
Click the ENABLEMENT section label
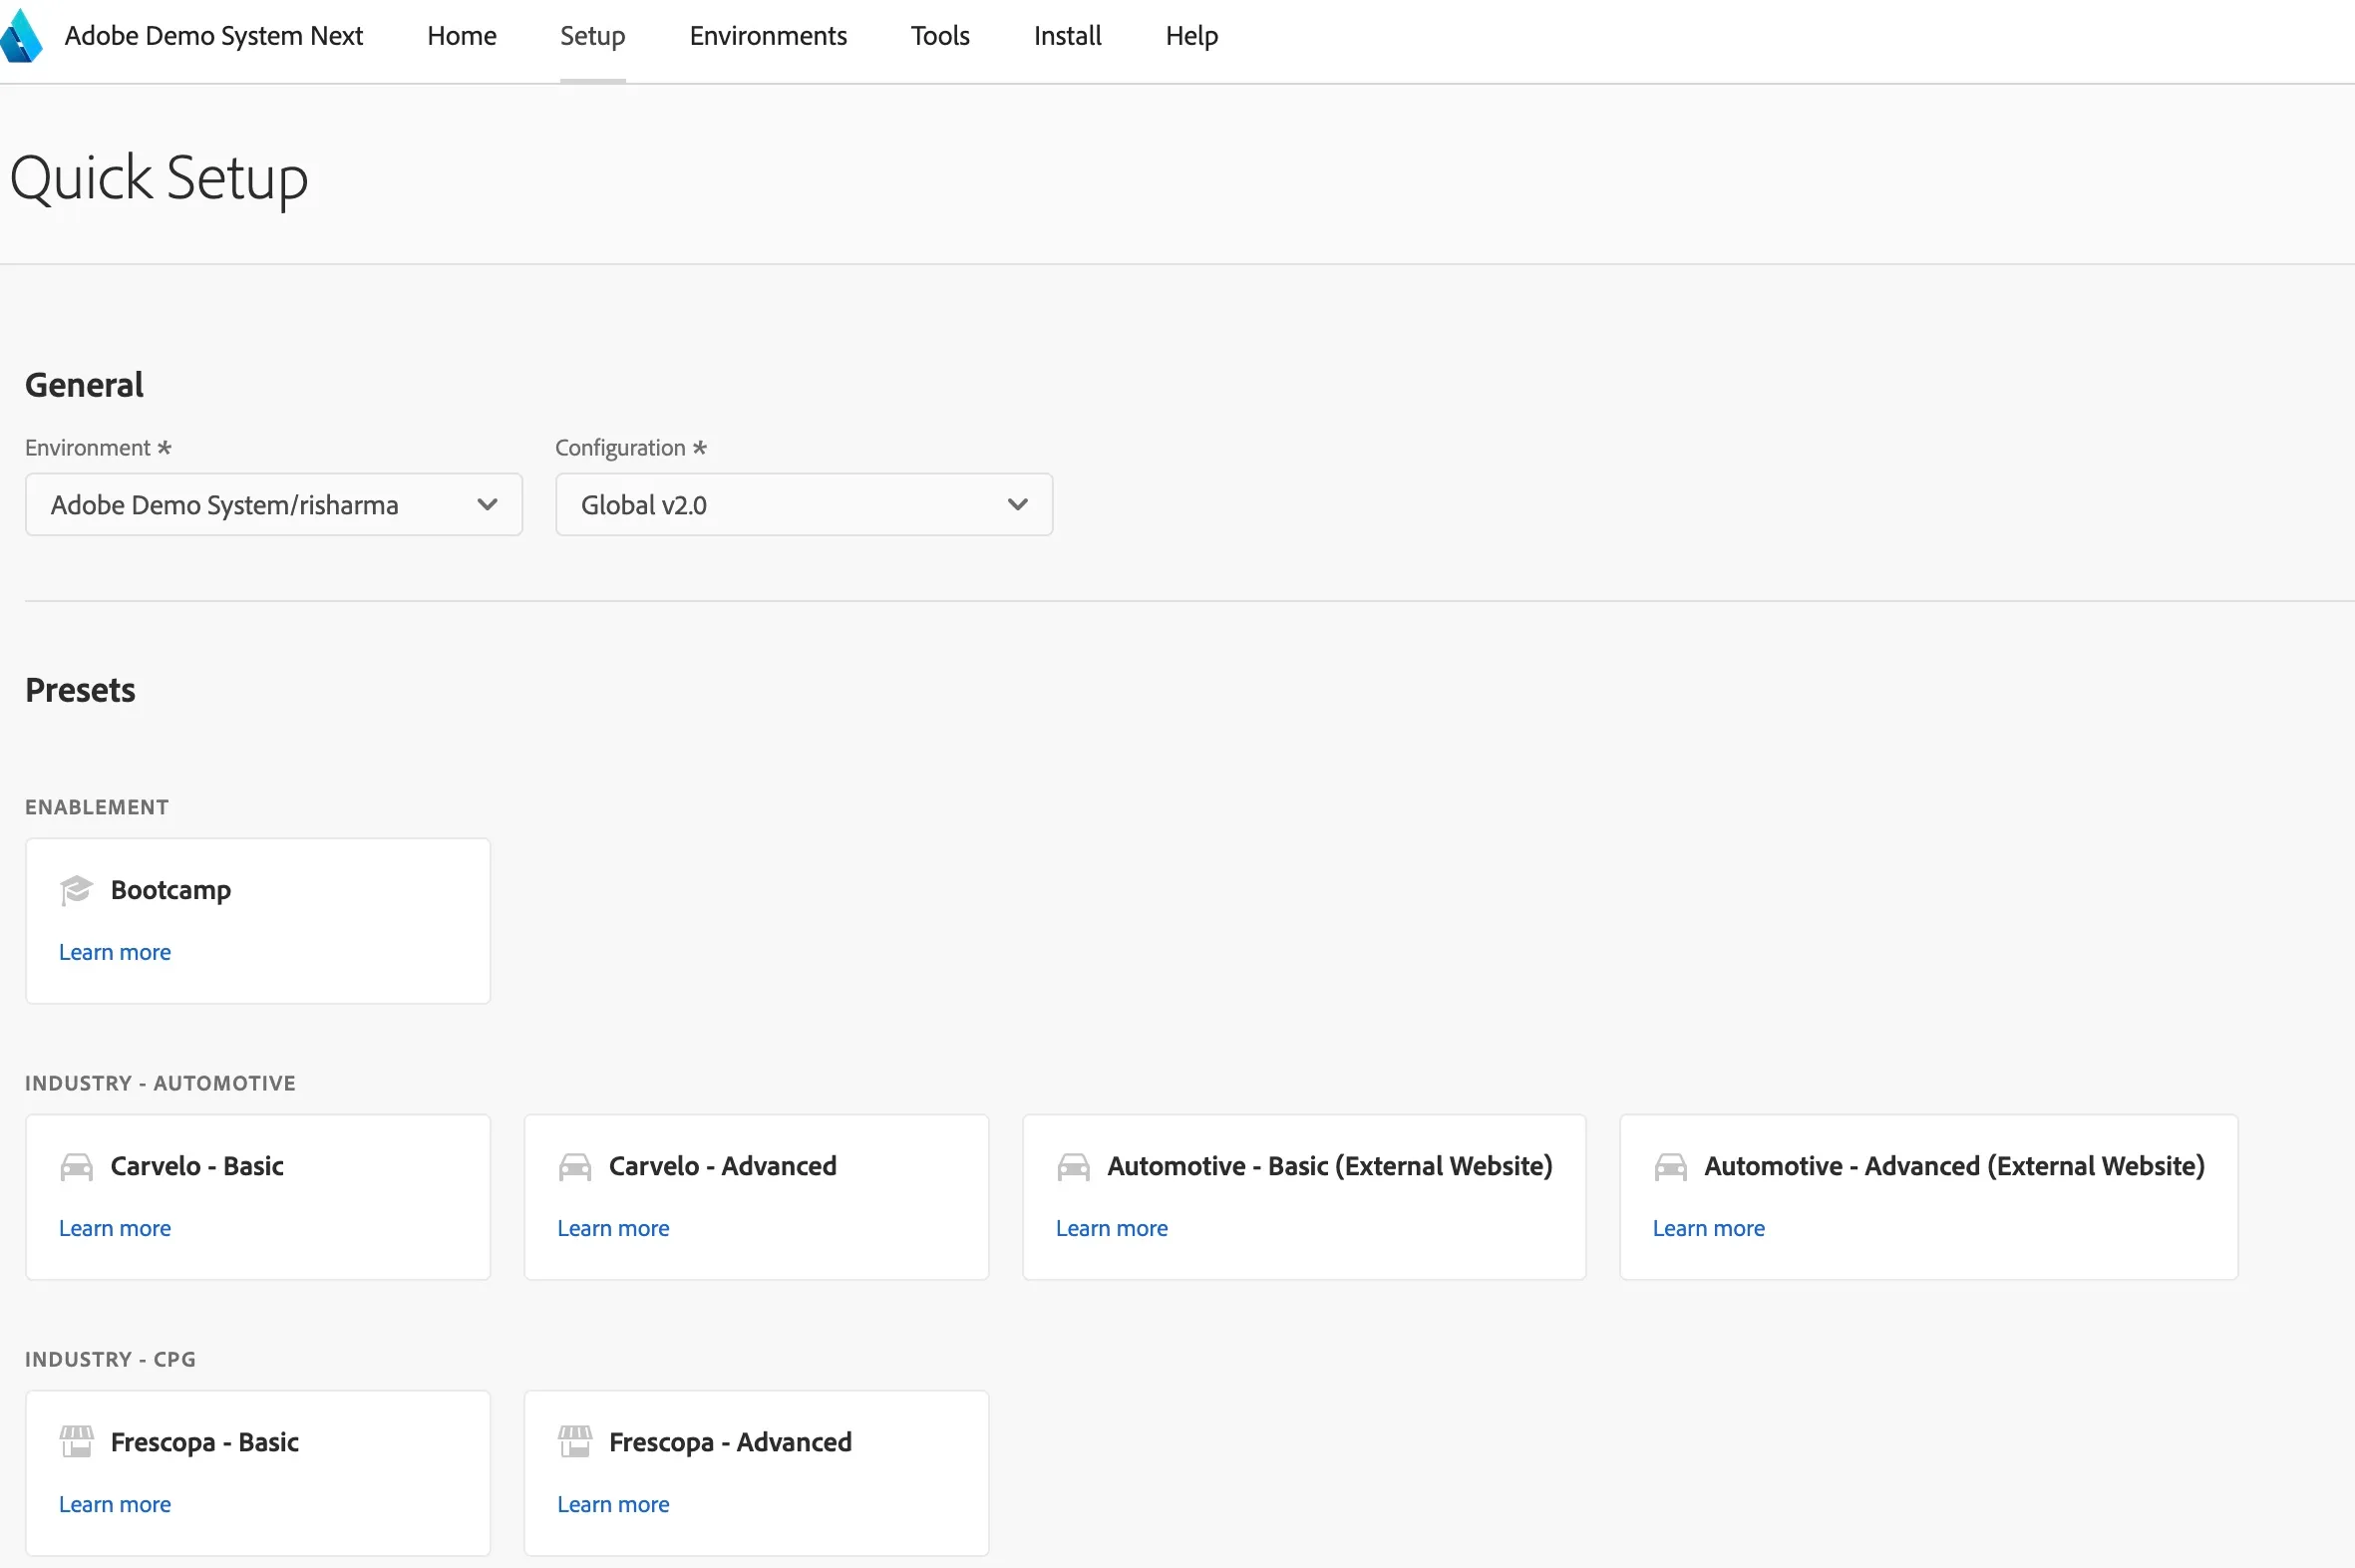pos(97,807)
